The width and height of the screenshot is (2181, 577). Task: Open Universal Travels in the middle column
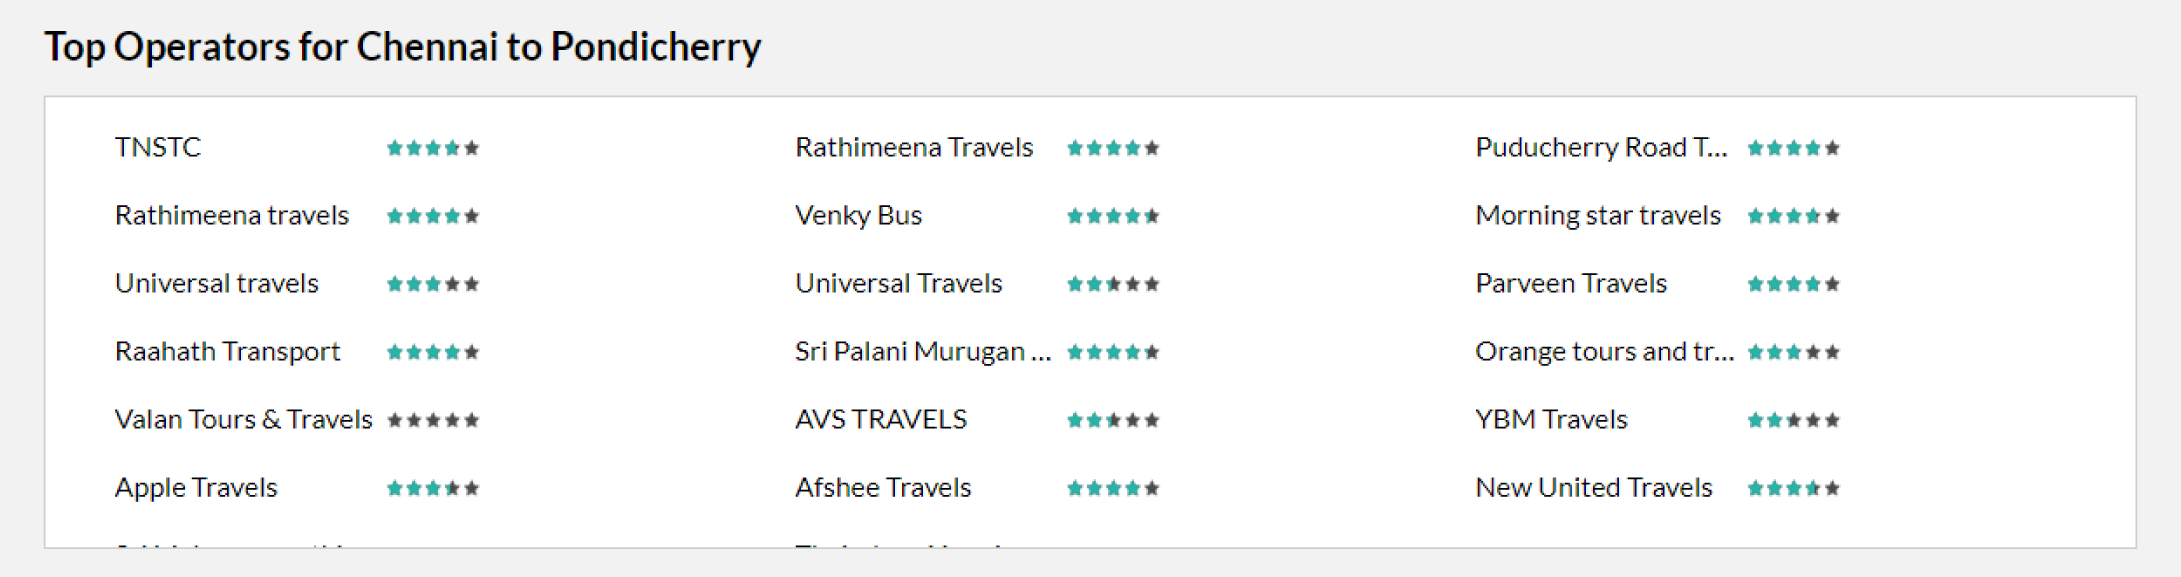click(898, 284)
